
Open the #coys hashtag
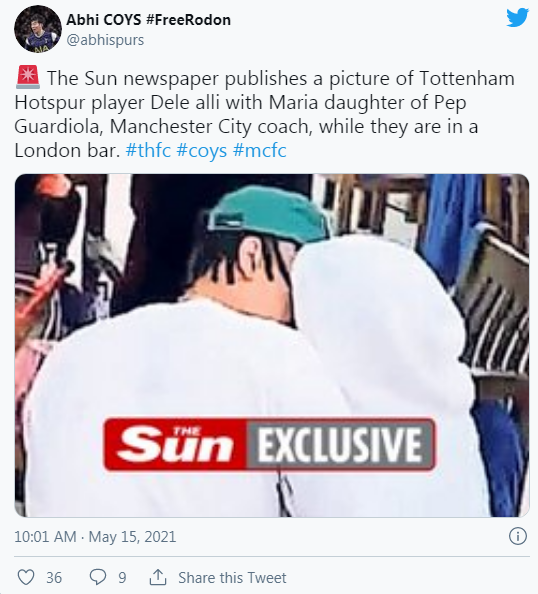[202, 151]
